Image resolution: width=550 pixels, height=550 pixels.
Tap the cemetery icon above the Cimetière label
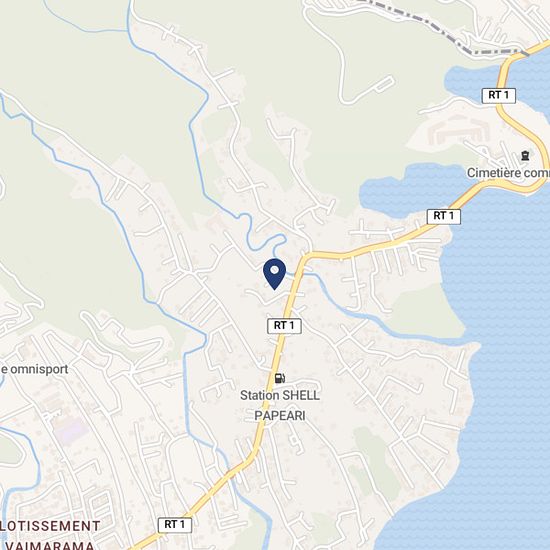tap(525, 155)
